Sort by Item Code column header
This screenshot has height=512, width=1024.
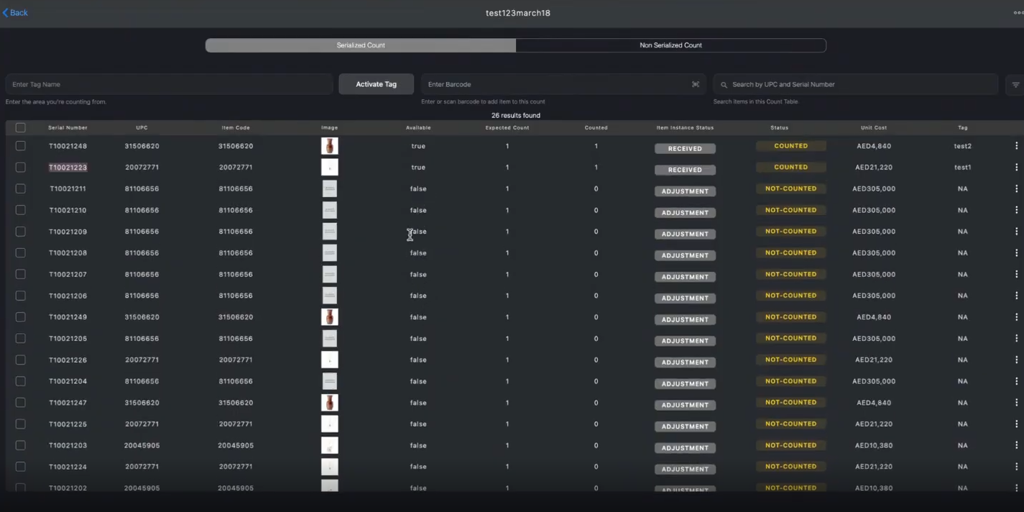tap(236, 128)
